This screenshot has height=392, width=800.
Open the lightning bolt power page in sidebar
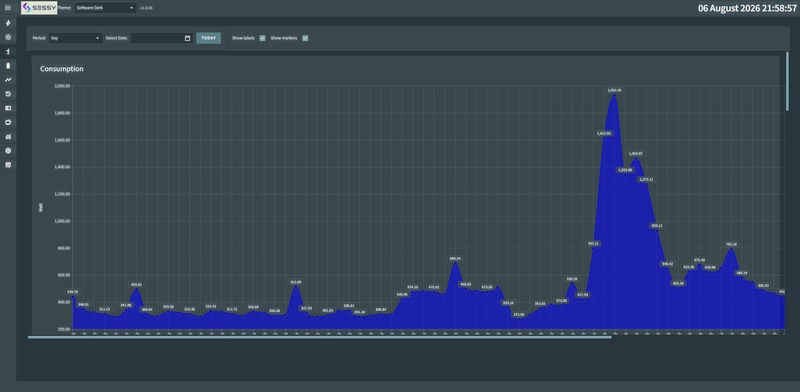[x=8, y=23]
